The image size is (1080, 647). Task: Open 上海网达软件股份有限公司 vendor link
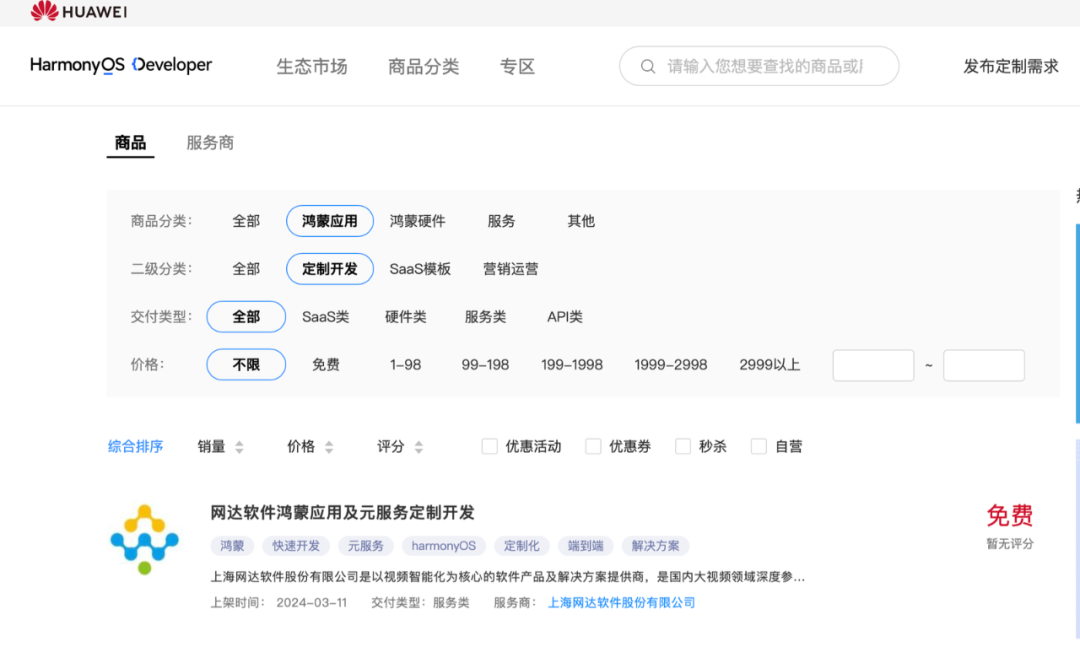[x=621, y=603]
